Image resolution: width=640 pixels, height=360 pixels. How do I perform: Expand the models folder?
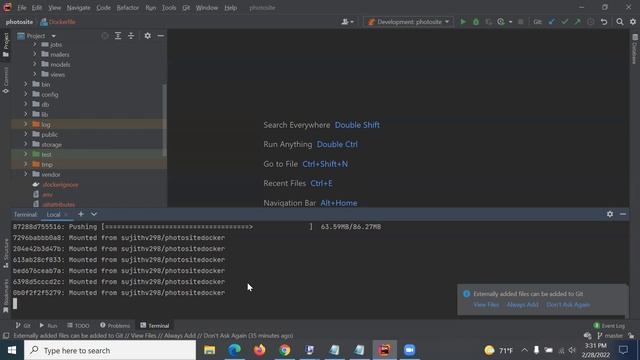(x=34, y=64)
